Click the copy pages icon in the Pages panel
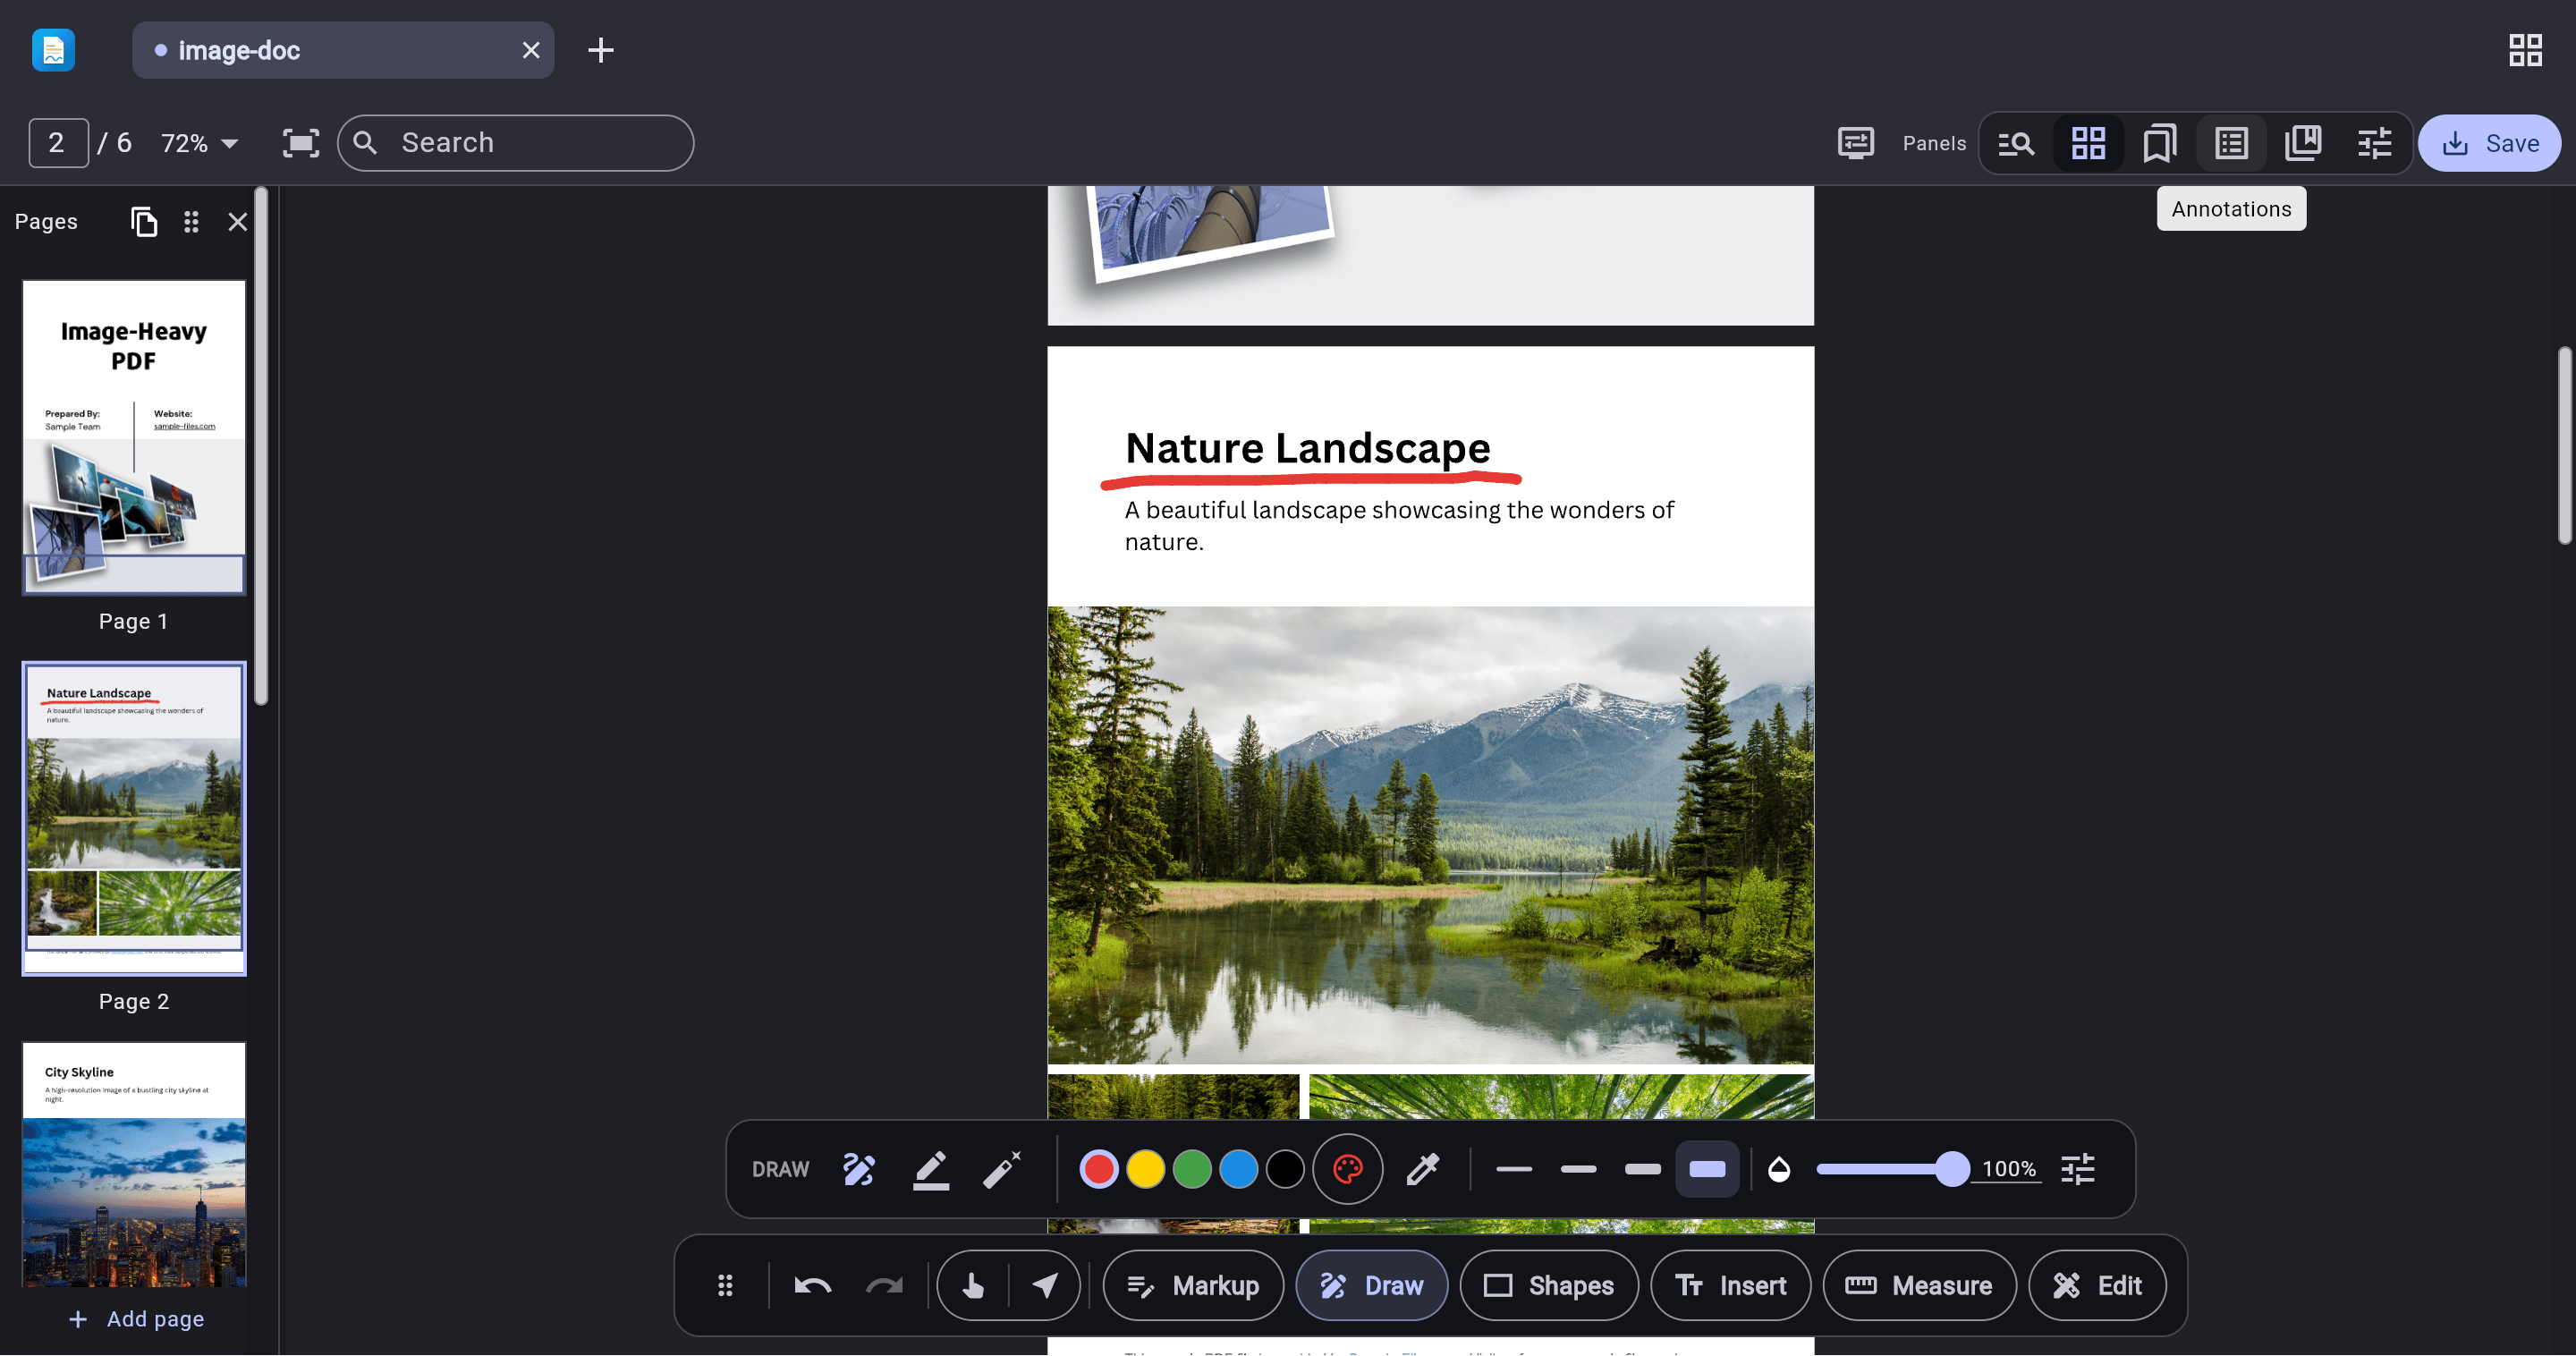This screenshot has height=1356, width=2576. [x=144, y=221]
